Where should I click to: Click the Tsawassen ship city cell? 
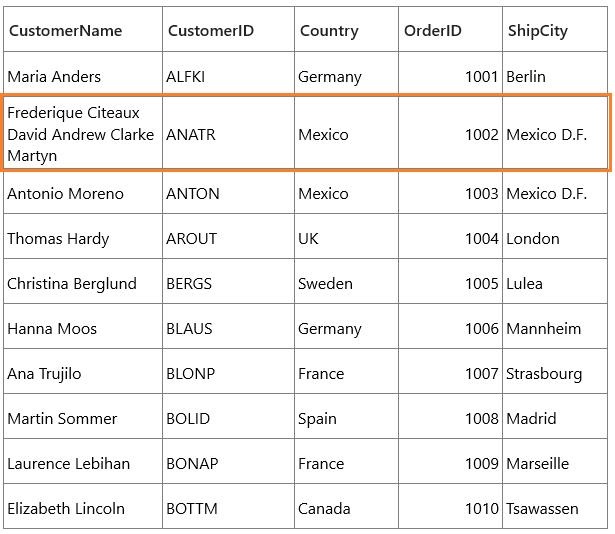pyautogui.click(x=555, y=507)
